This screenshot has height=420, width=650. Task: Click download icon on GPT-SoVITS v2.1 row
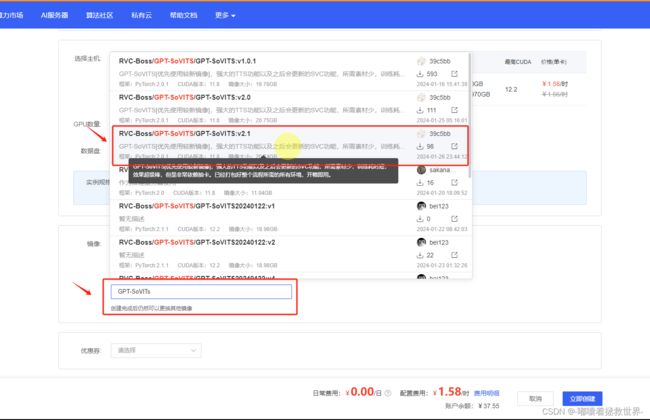[420, 147]
